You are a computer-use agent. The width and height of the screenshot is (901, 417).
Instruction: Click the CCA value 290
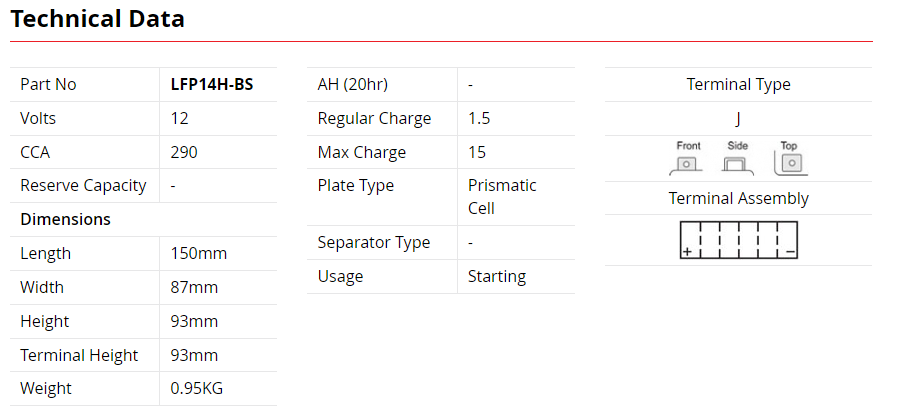[184, 152]
